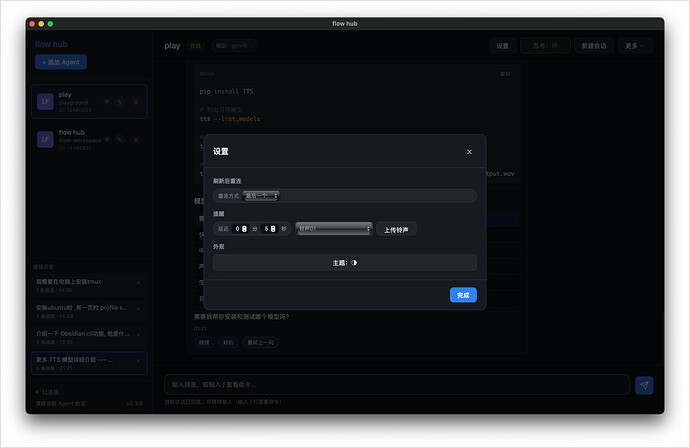Image resolution: width=690 pixels, height=448 pixels.
Task: Open the 重连方式 dropdown
Action: (262, 196)
